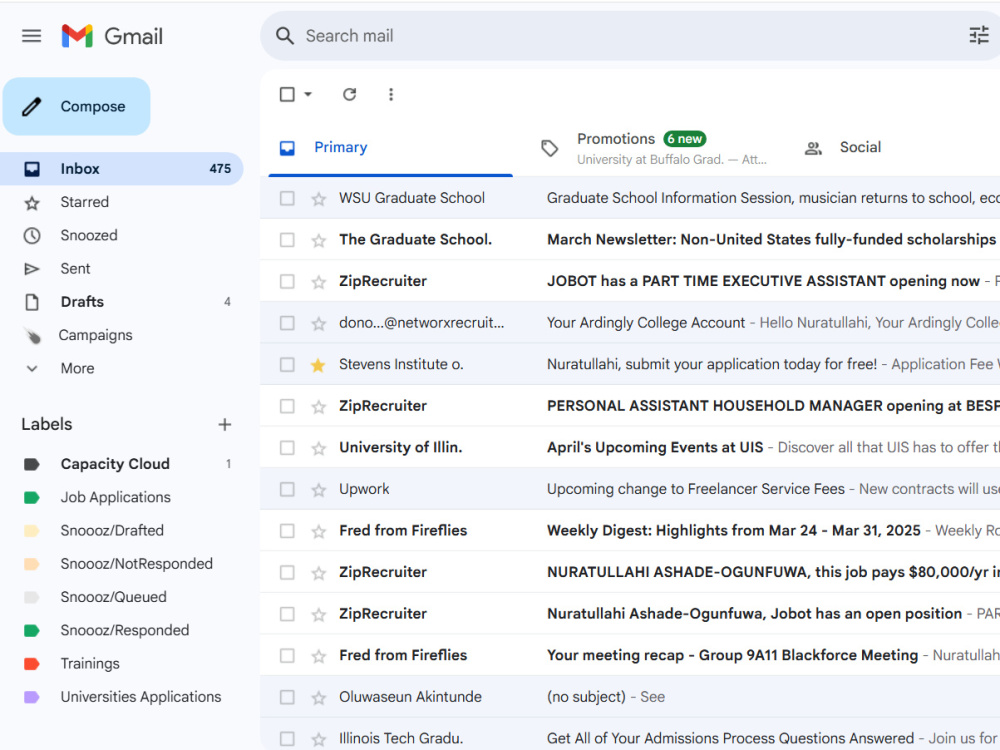Select the WSU Graduate School email checkbox
This screenshot has width=1000, height=750.
coord(287,198)
